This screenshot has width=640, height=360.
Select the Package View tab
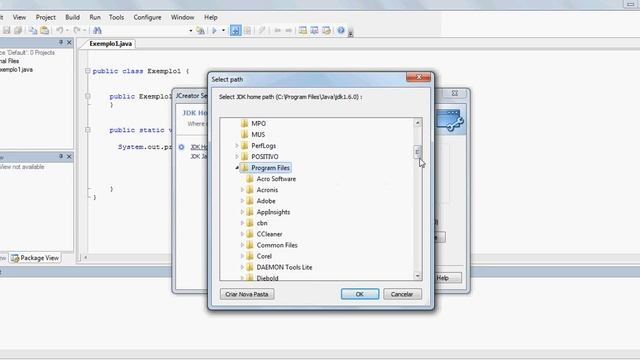(36, 258)
